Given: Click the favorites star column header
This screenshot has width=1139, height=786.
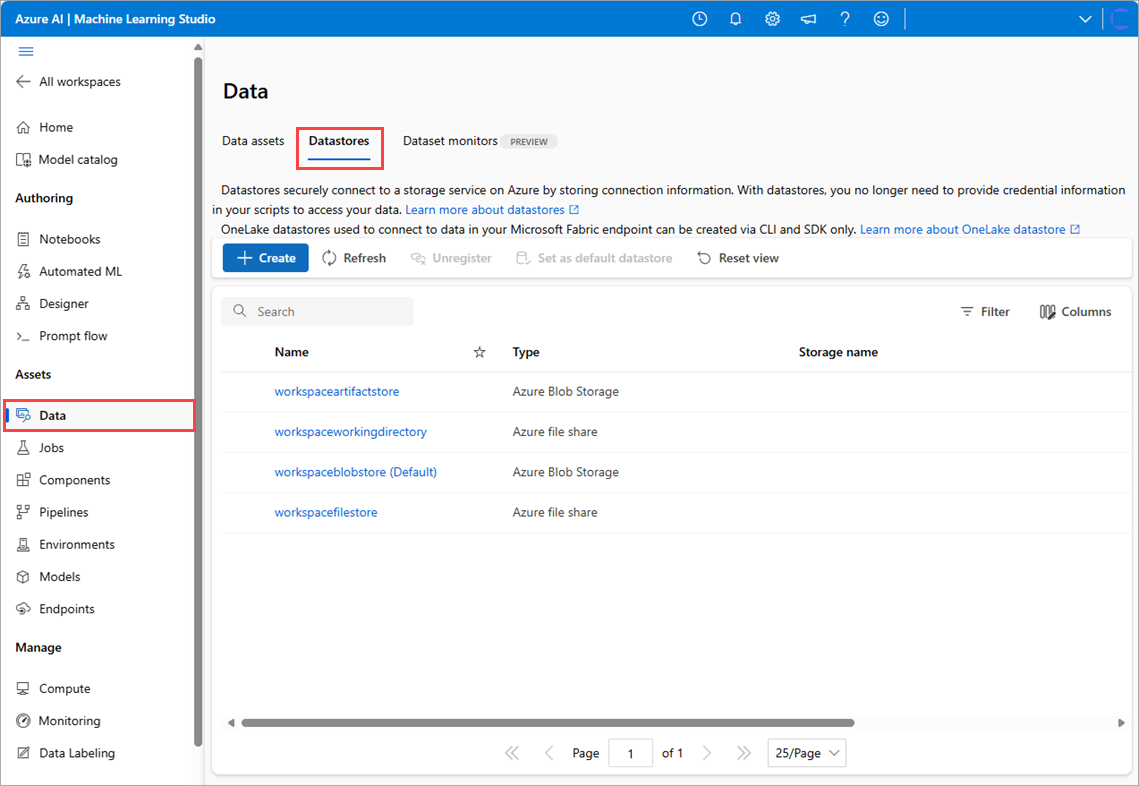Looking at the screenshot, I should [x=479, y=352].
